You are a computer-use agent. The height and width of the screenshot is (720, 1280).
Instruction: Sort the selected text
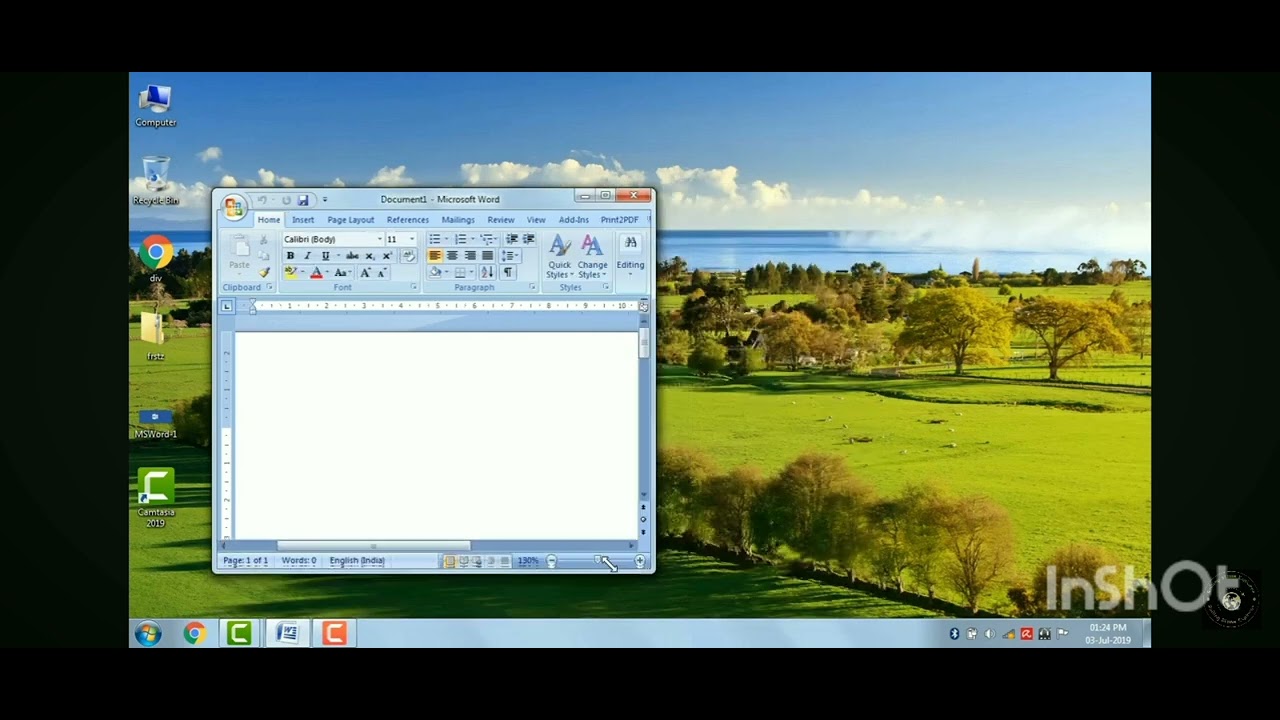point(488,272)
